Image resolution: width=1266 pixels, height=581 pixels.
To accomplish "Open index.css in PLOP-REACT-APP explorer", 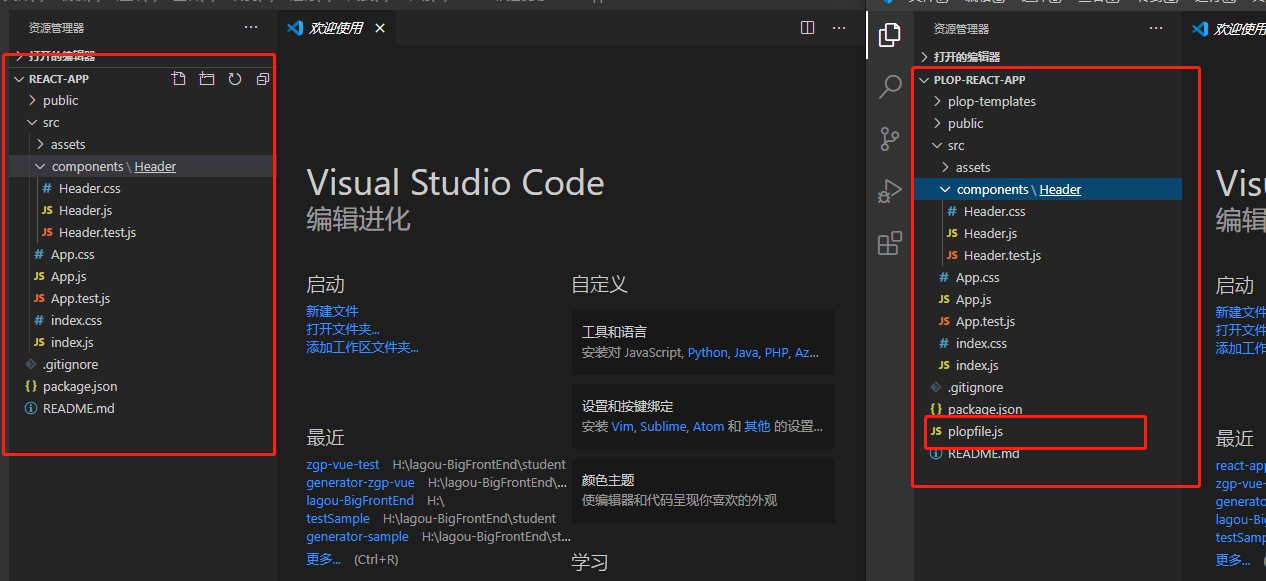I will click(982, 343).
